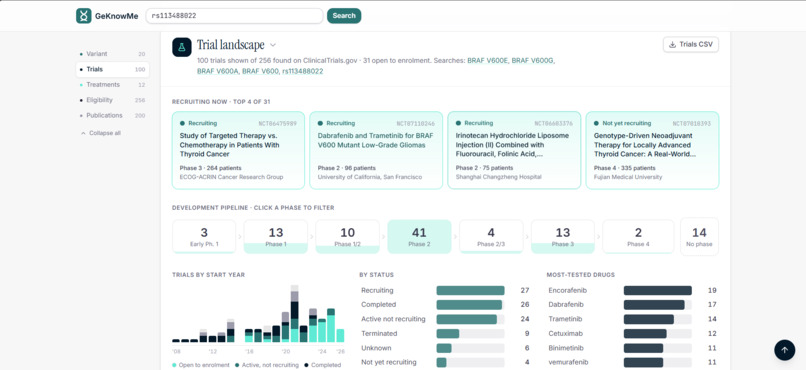The width and height of the screenshot is (806, 370).
Task: Click the GeKnowMe DNA logo icon
Action: click(x=84, y=16)
